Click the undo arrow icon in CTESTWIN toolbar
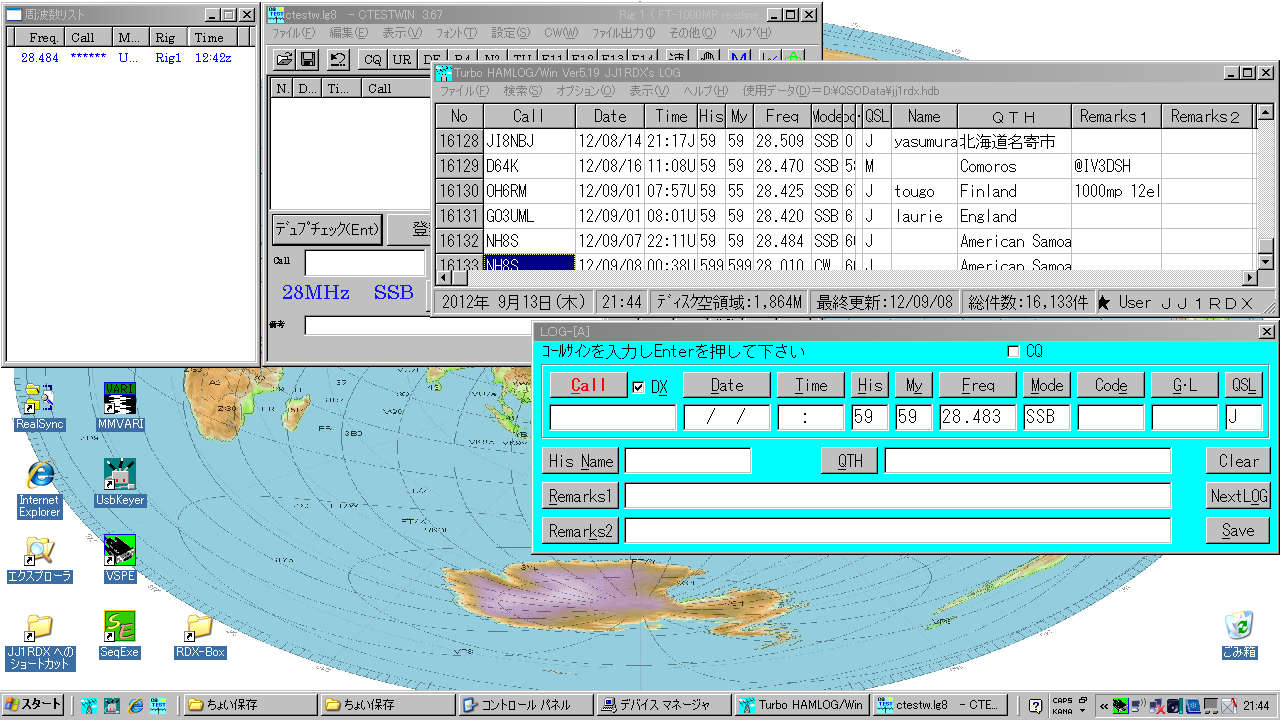Viewport: 1280px width, 720px height. point(339,59)
